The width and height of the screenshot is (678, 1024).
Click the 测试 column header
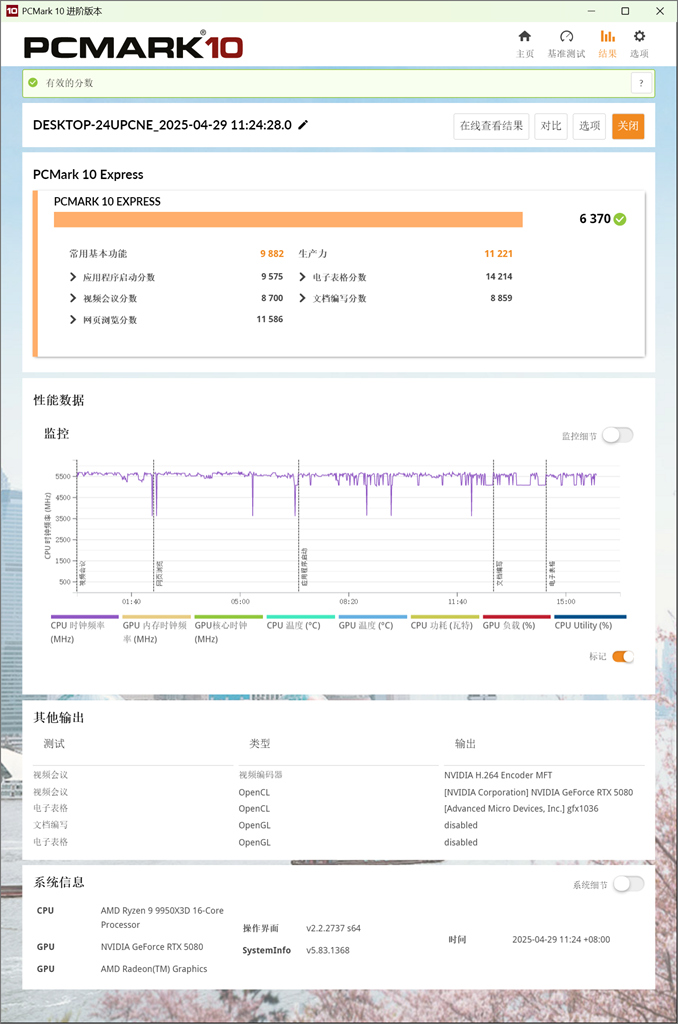54,744
